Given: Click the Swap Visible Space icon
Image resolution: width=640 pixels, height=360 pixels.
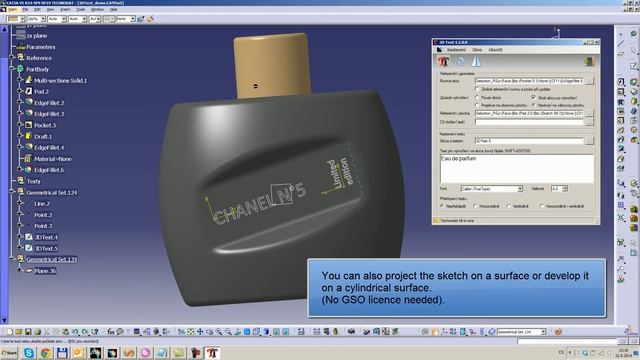Looking at the screenshot, I should [x=286, y=332].
